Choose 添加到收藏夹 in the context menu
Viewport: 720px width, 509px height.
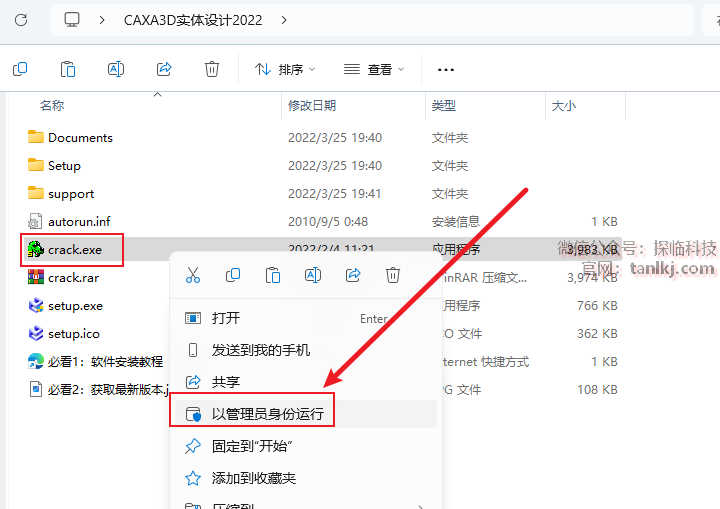(304, 479)
